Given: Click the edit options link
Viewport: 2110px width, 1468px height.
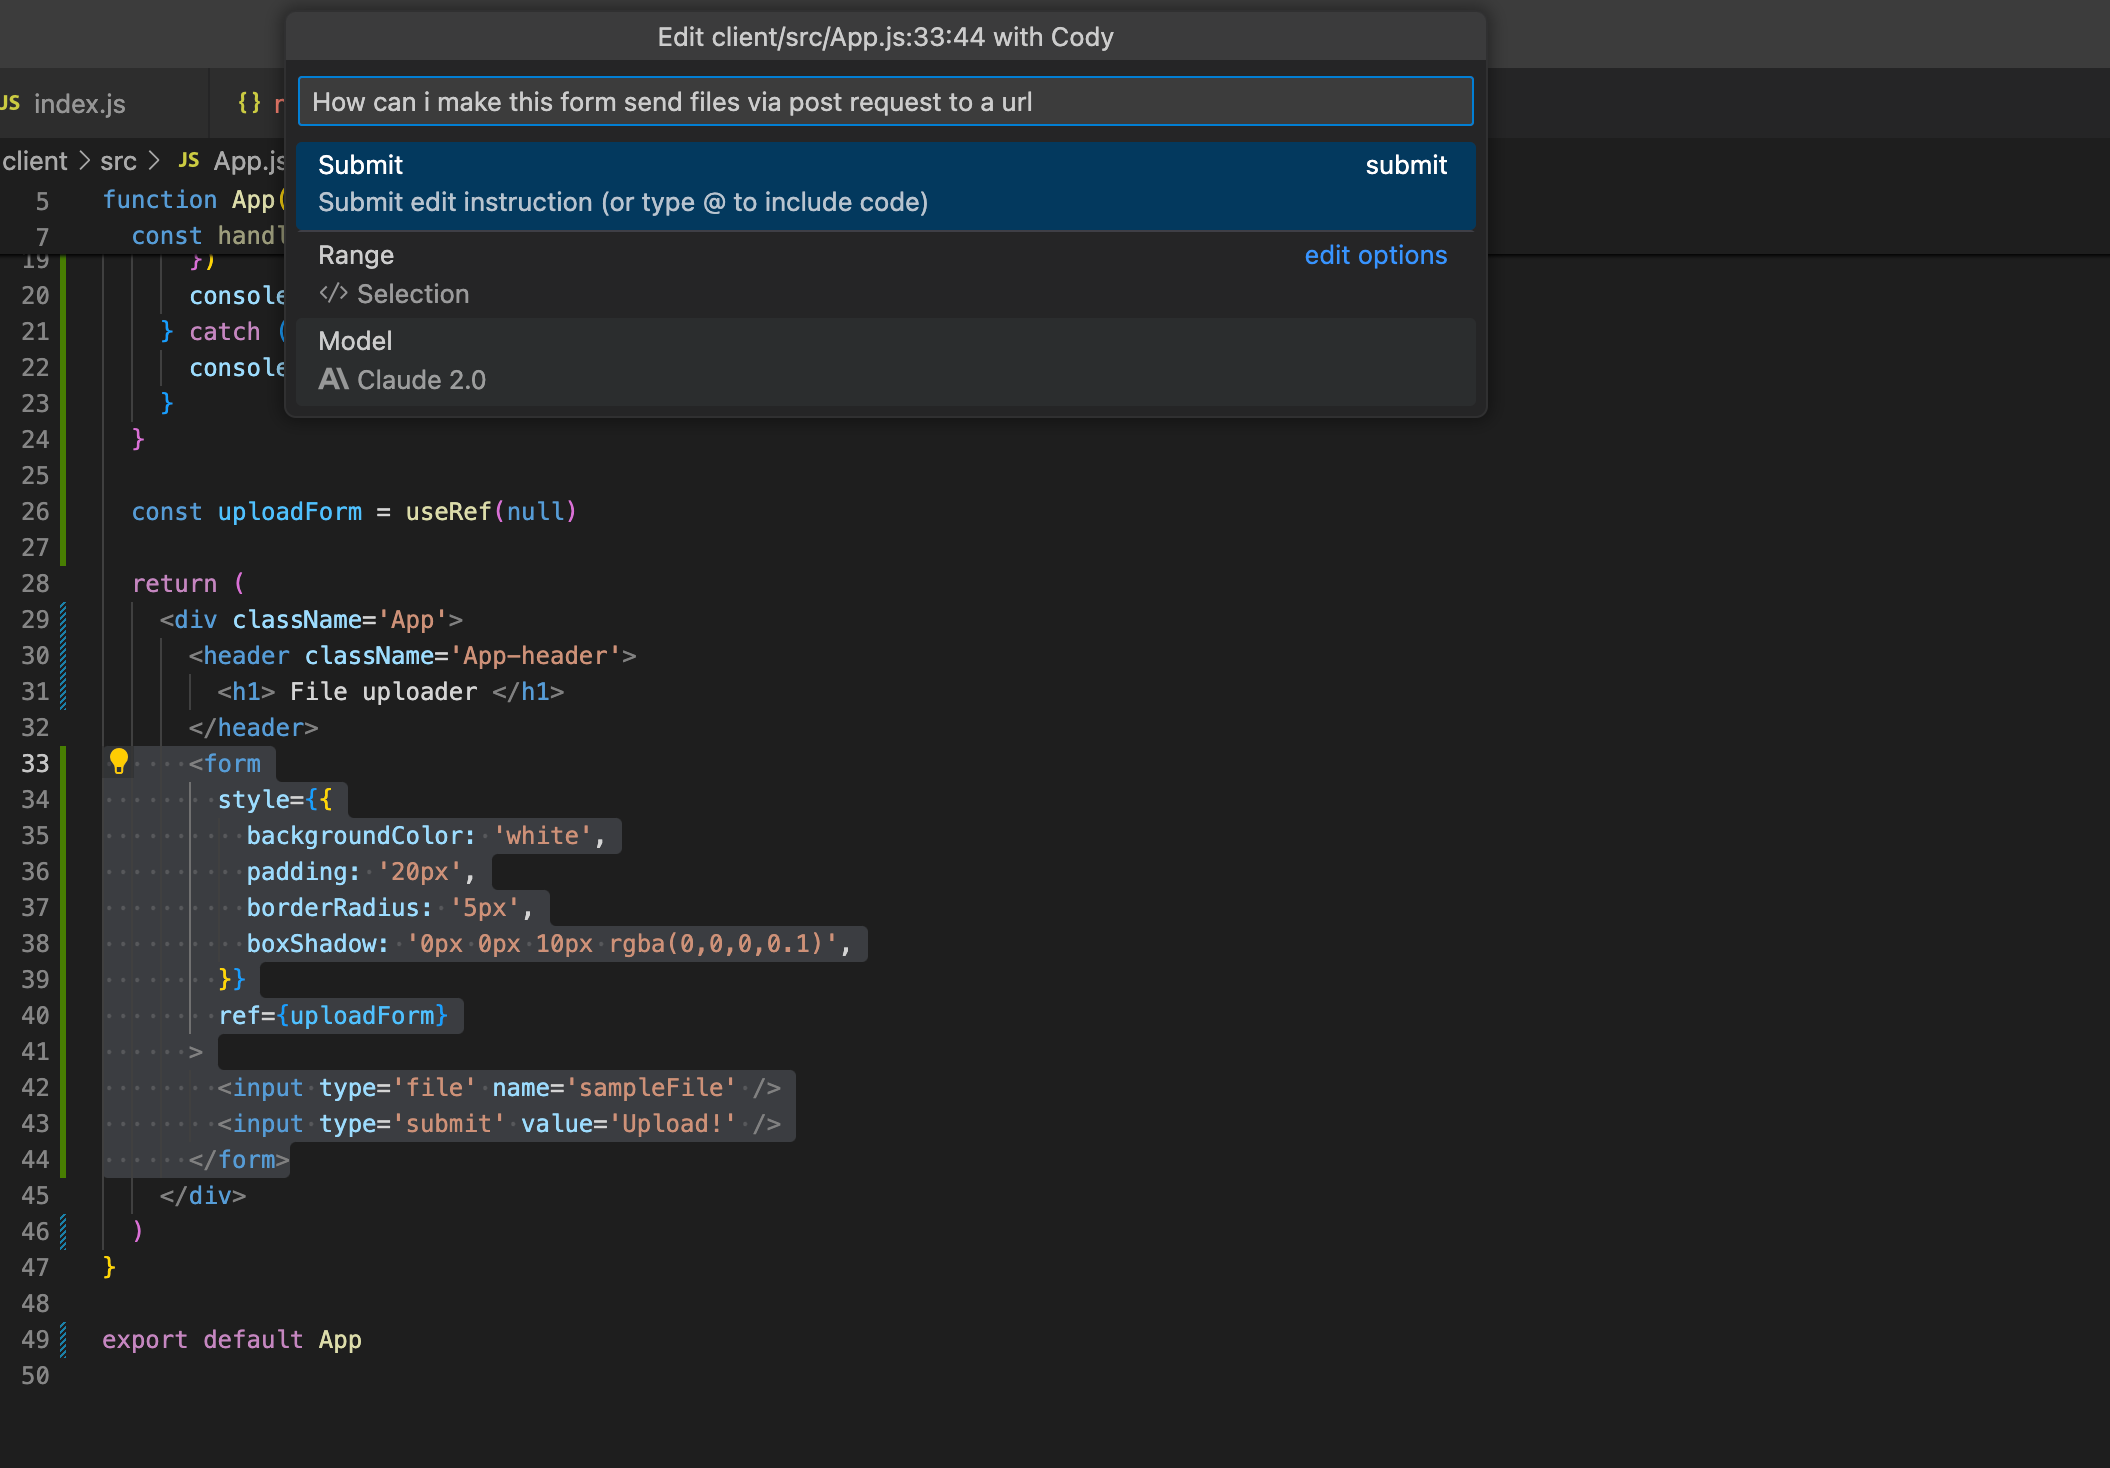Looking at the screenshot, I should [x=1375, y=255].
